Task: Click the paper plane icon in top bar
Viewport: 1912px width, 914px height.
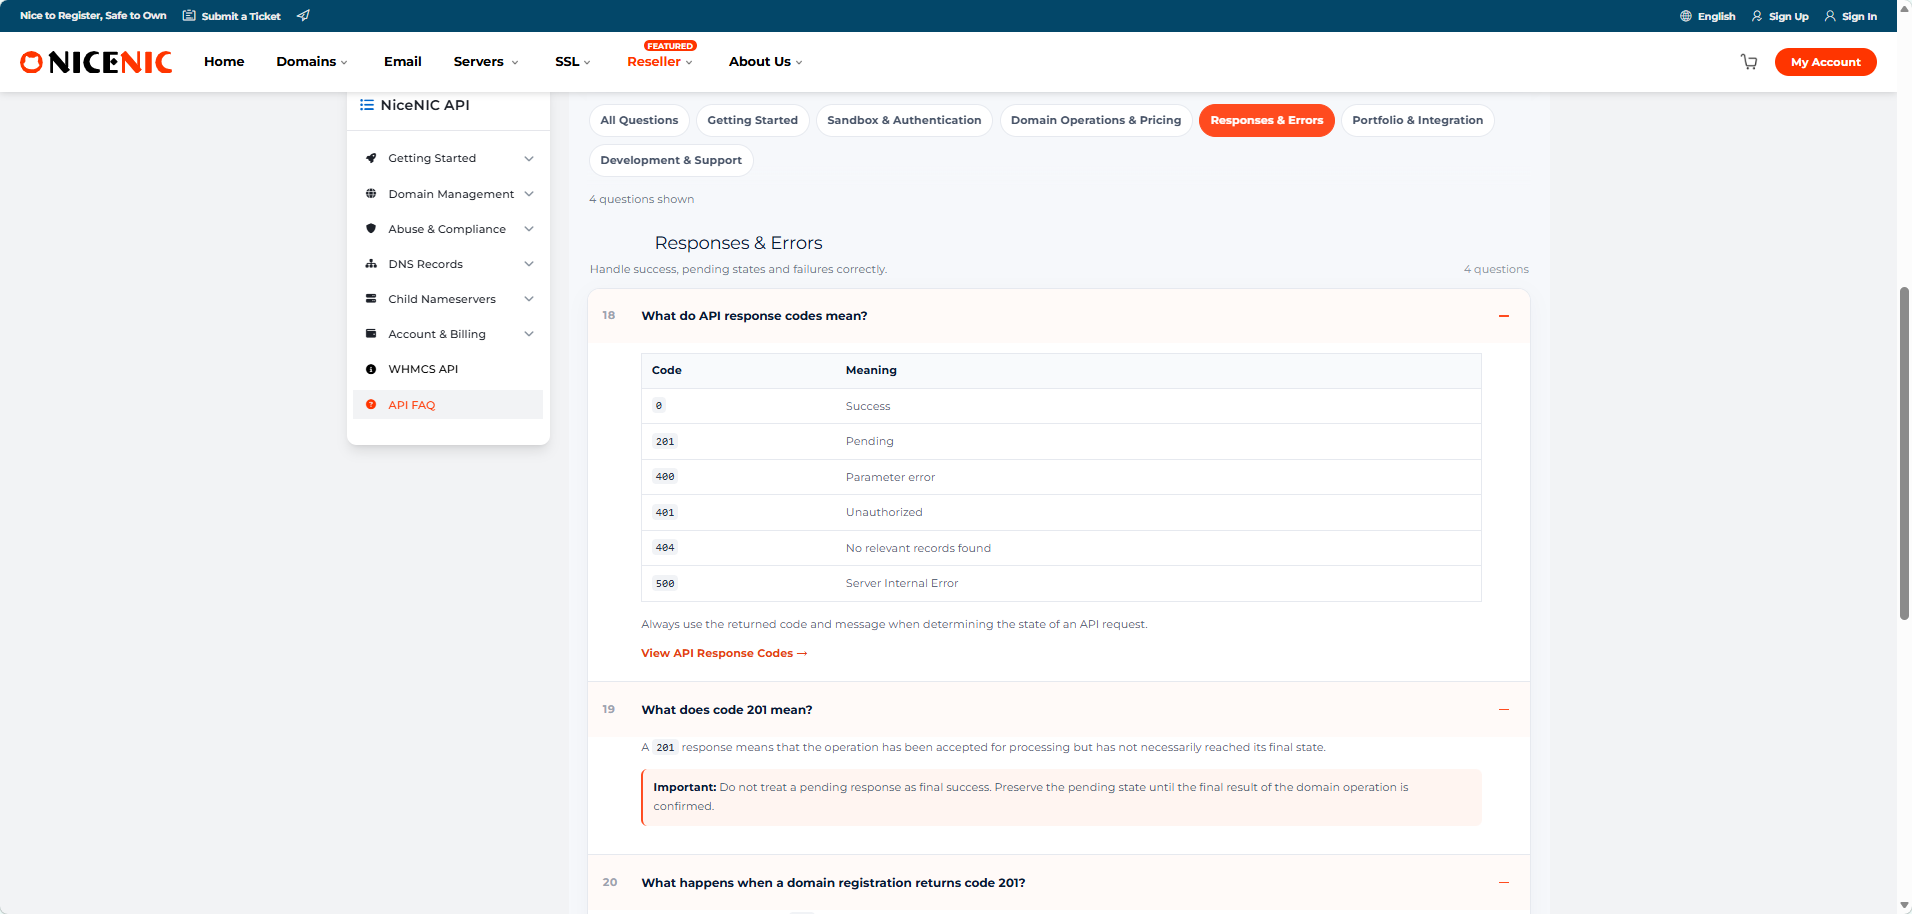Action: (303, 16)
